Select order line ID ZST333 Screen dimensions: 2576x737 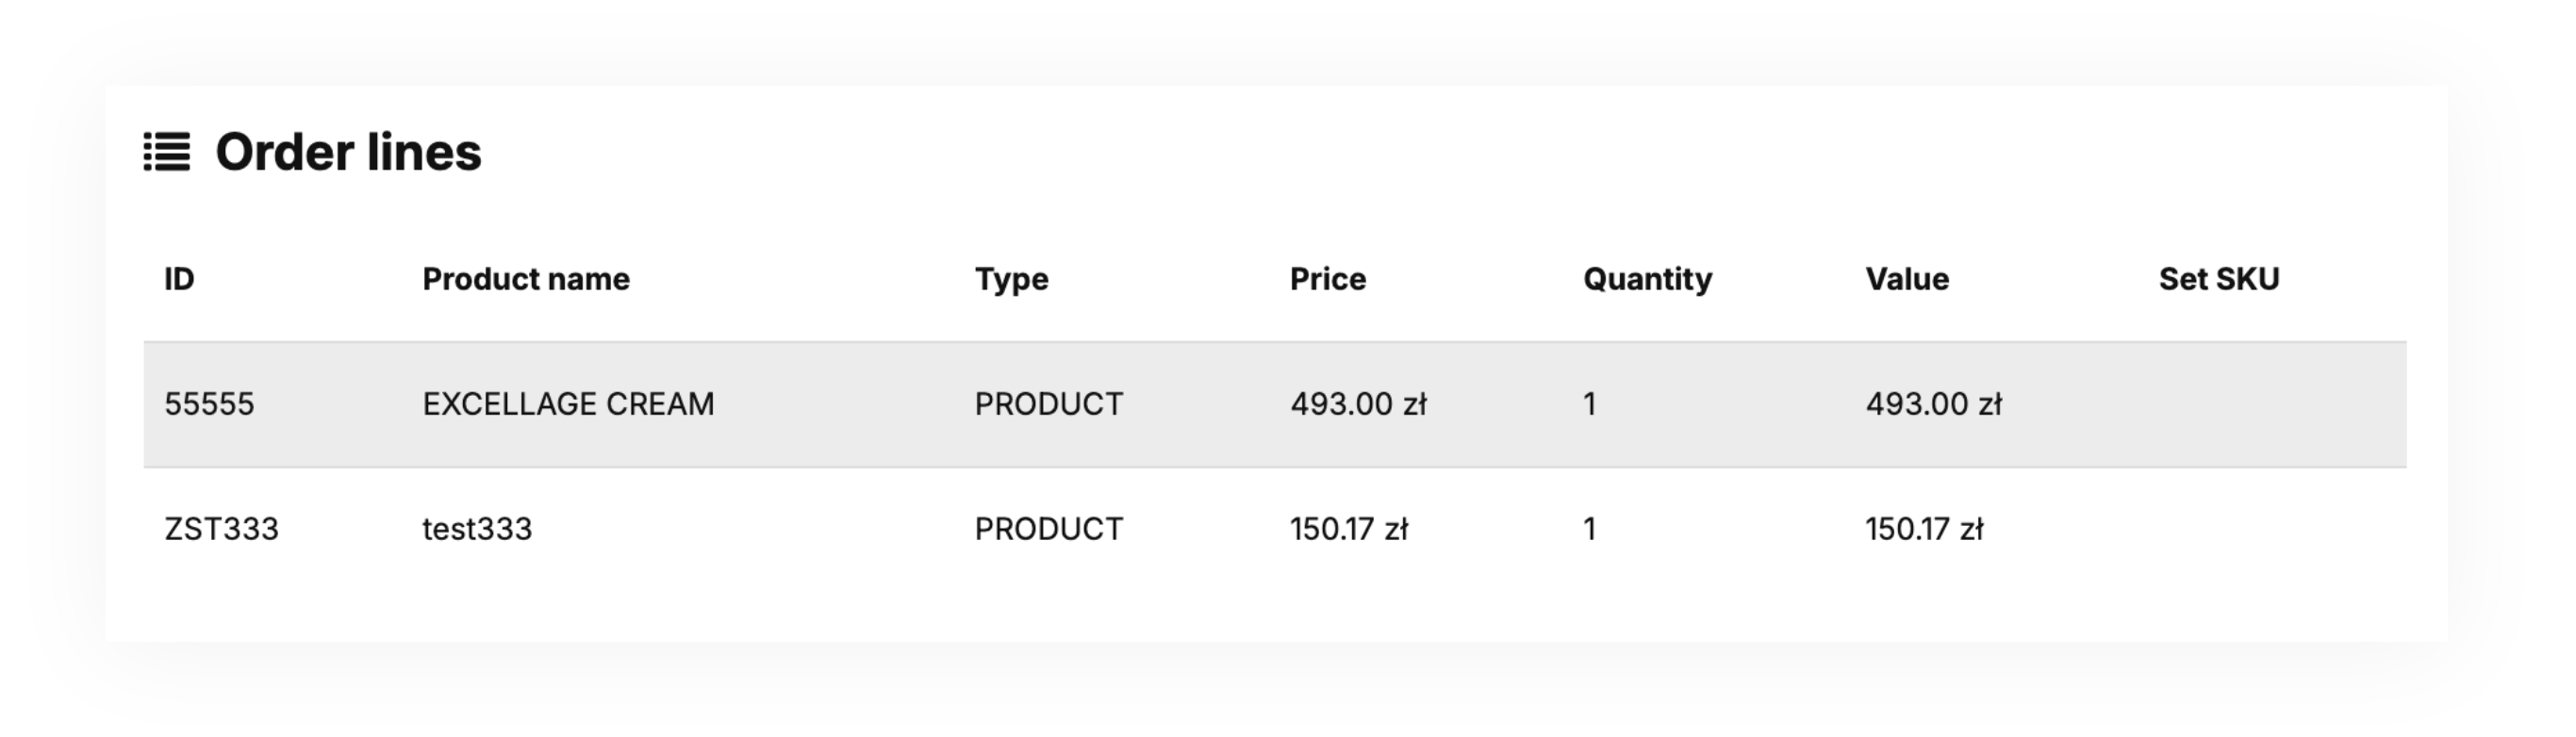pos(221,529)
